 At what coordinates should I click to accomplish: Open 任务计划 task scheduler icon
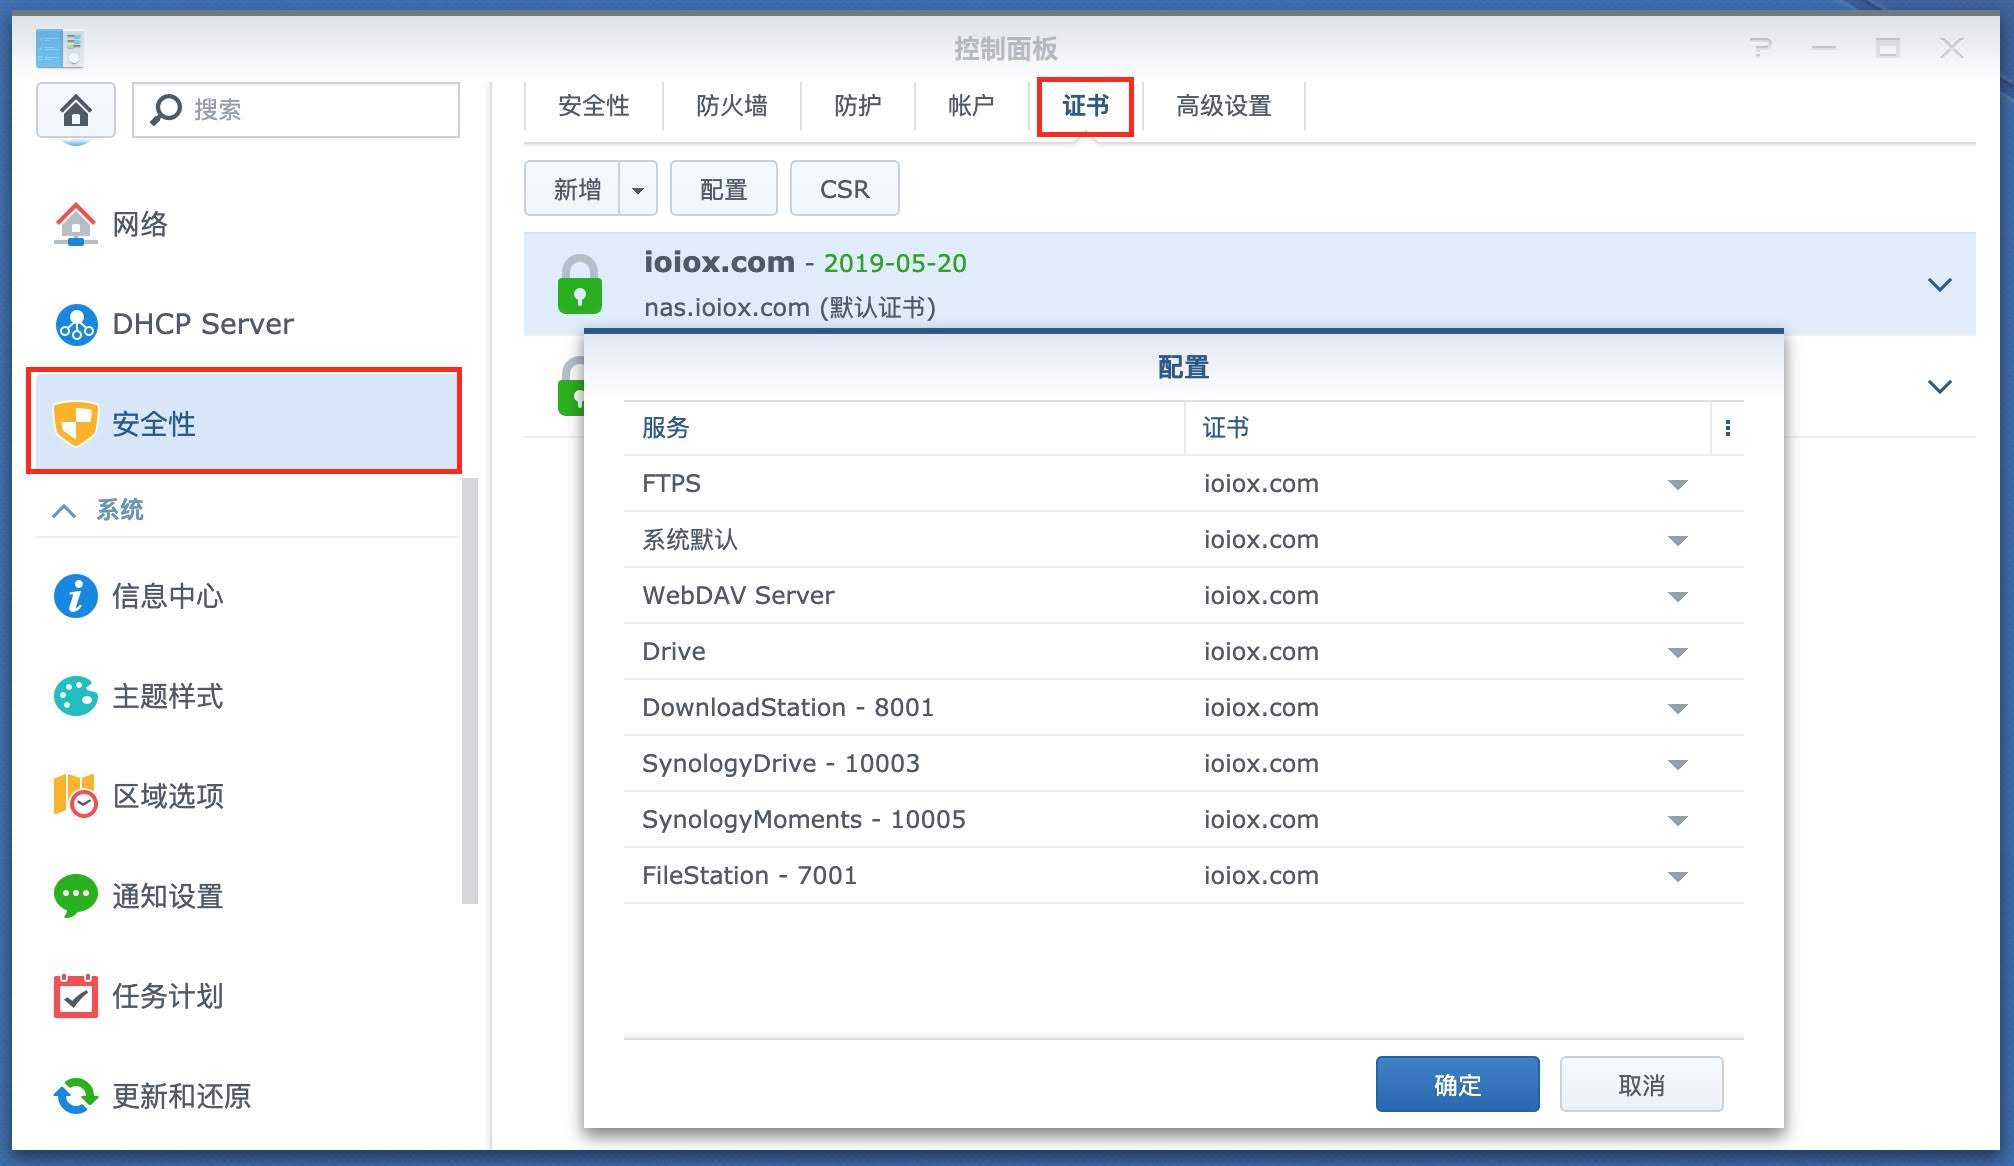coord(76,996)
